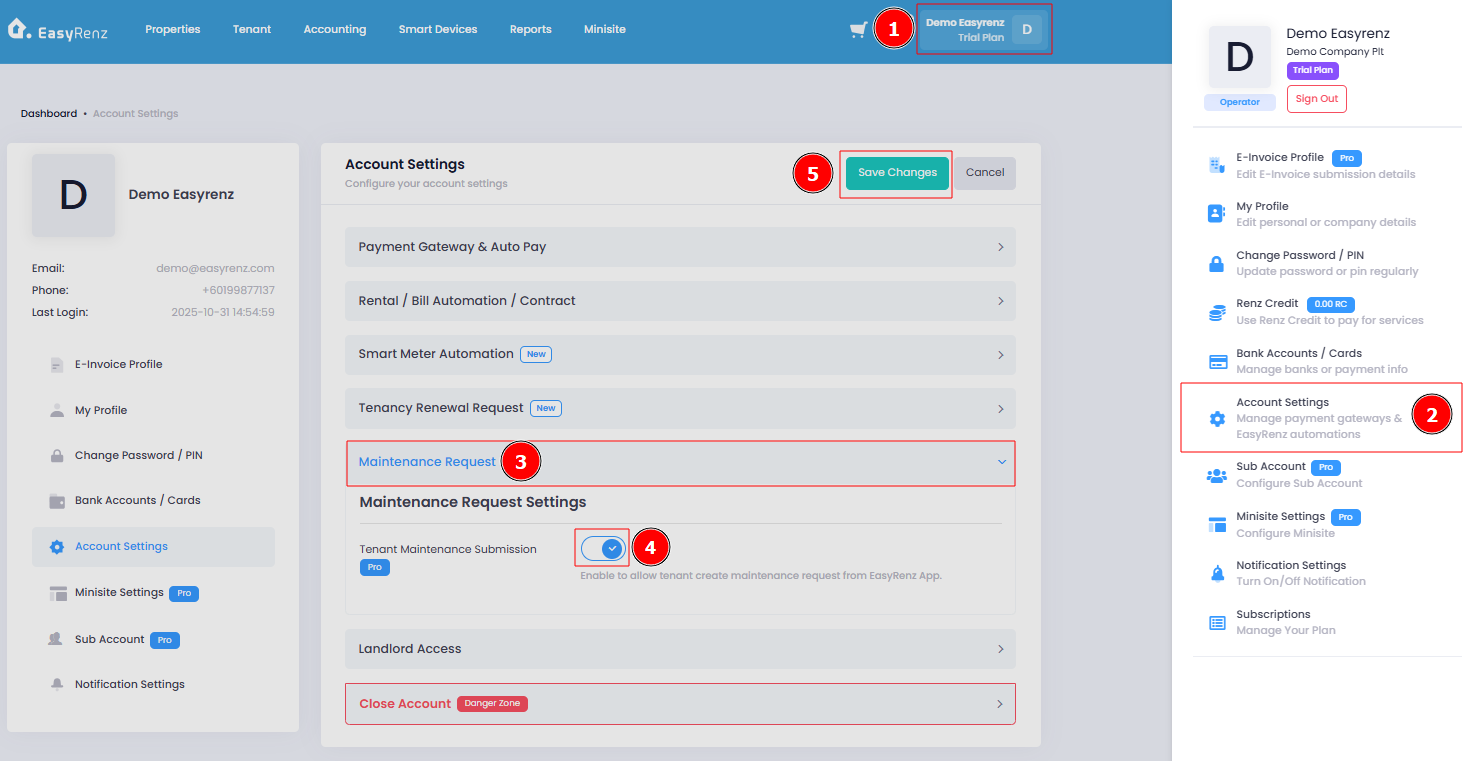Collapse the Maintenance Request section
1475x761 pixels.
coord(681,463)
